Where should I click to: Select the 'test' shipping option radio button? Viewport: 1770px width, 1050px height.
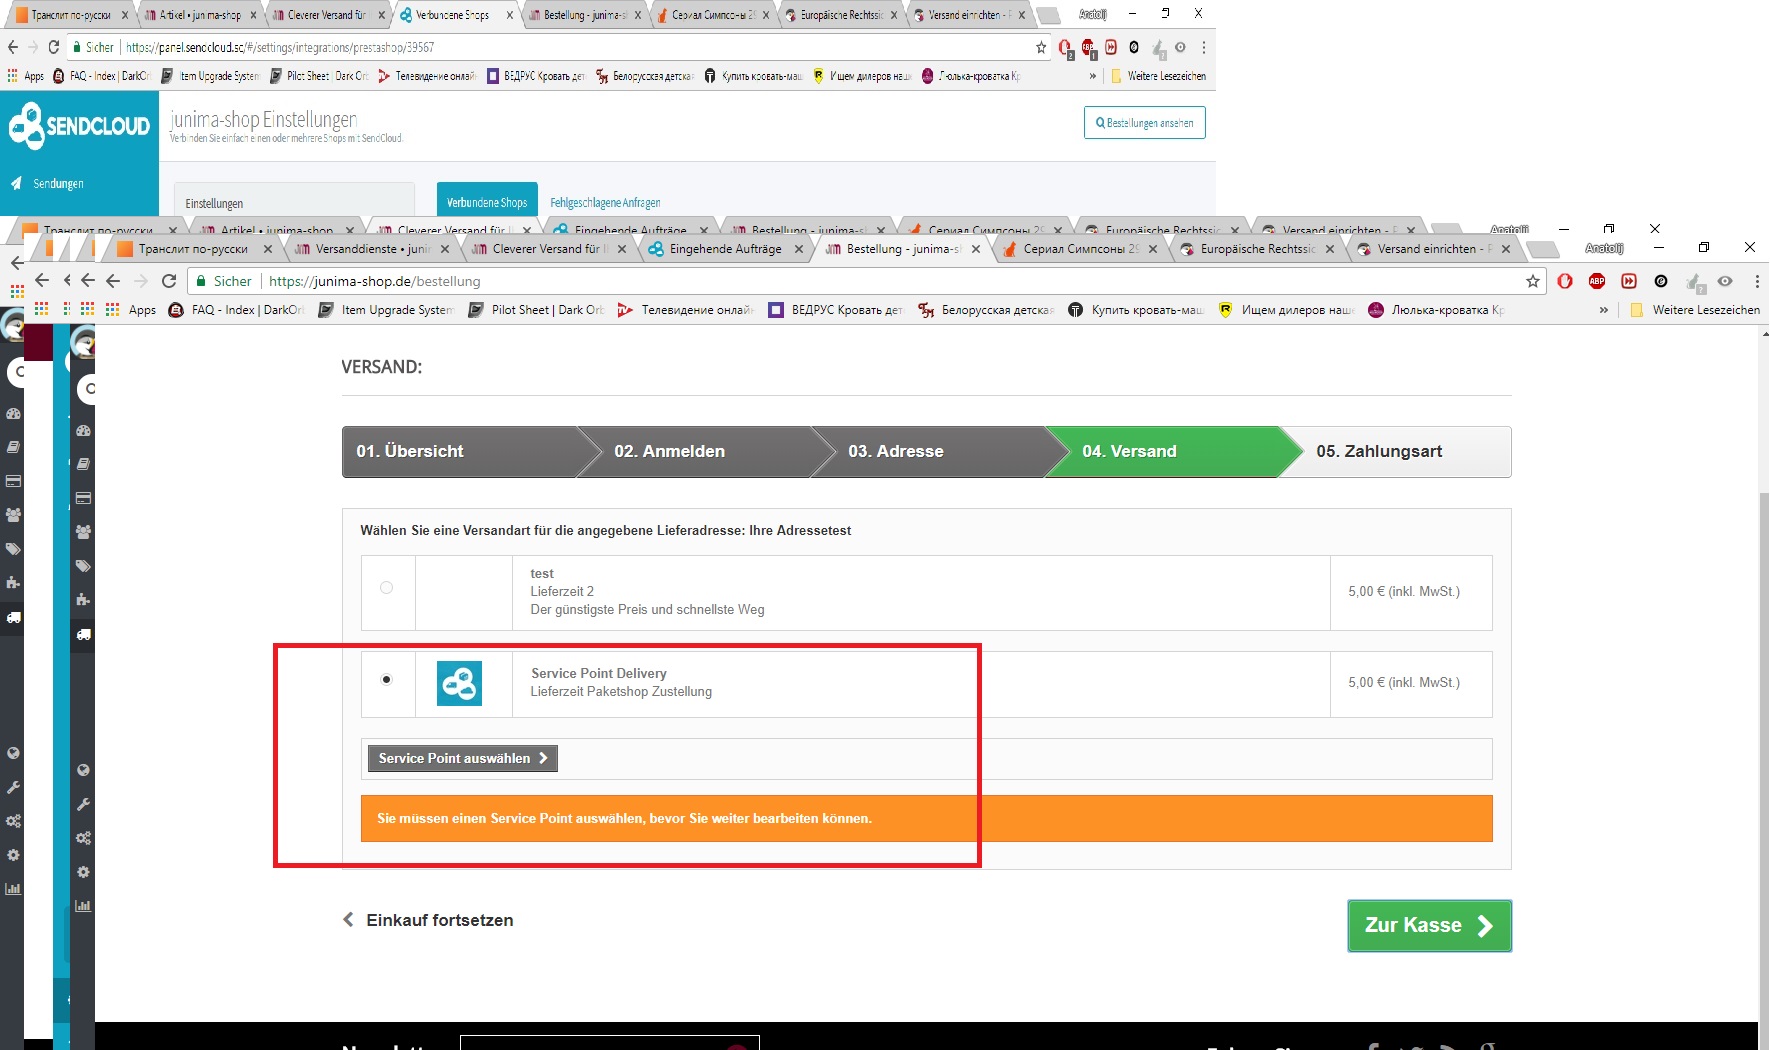click(386, 588)
